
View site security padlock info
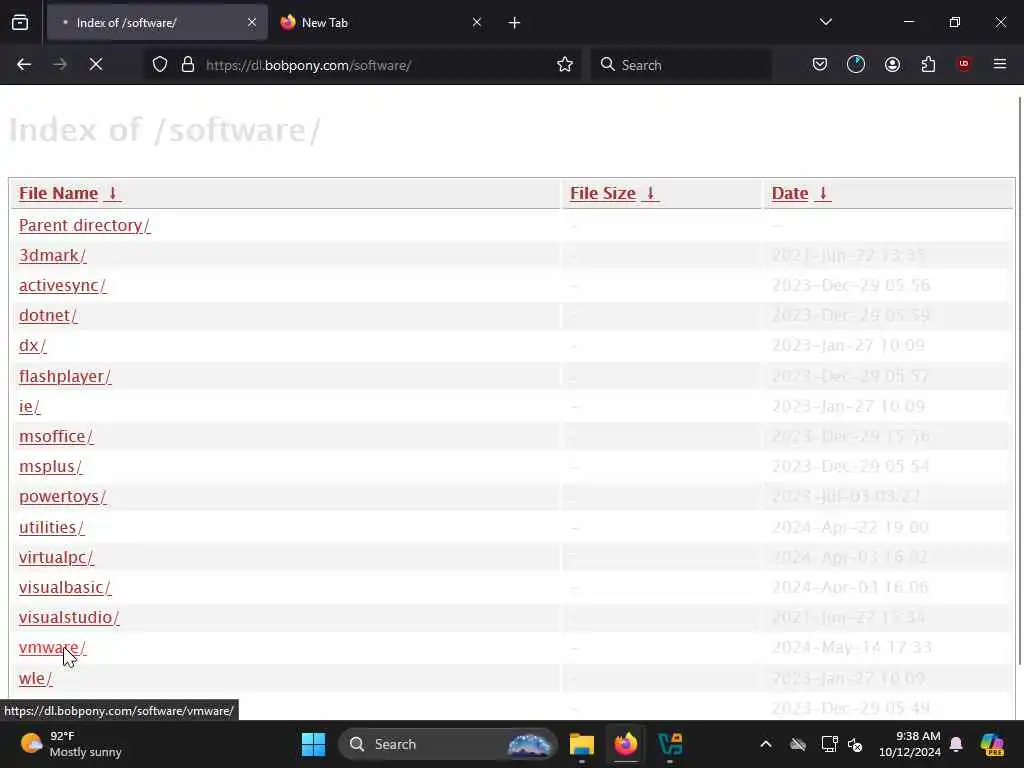coord(188,65)
